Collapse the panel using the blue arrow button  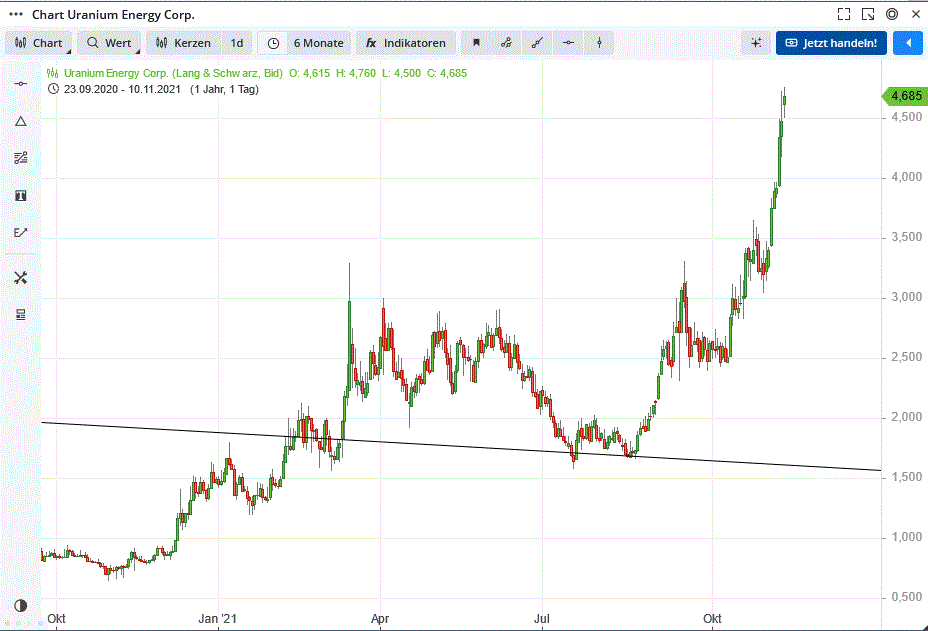point(907,43)
